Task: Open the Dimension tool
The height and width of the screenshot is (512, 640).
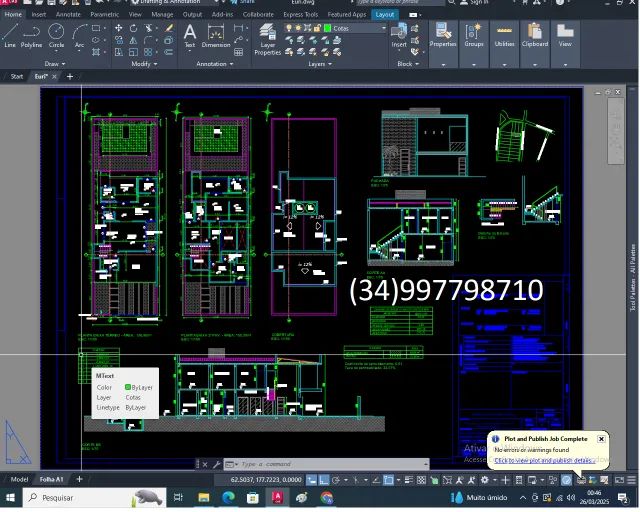Action: tap(216, 35)
